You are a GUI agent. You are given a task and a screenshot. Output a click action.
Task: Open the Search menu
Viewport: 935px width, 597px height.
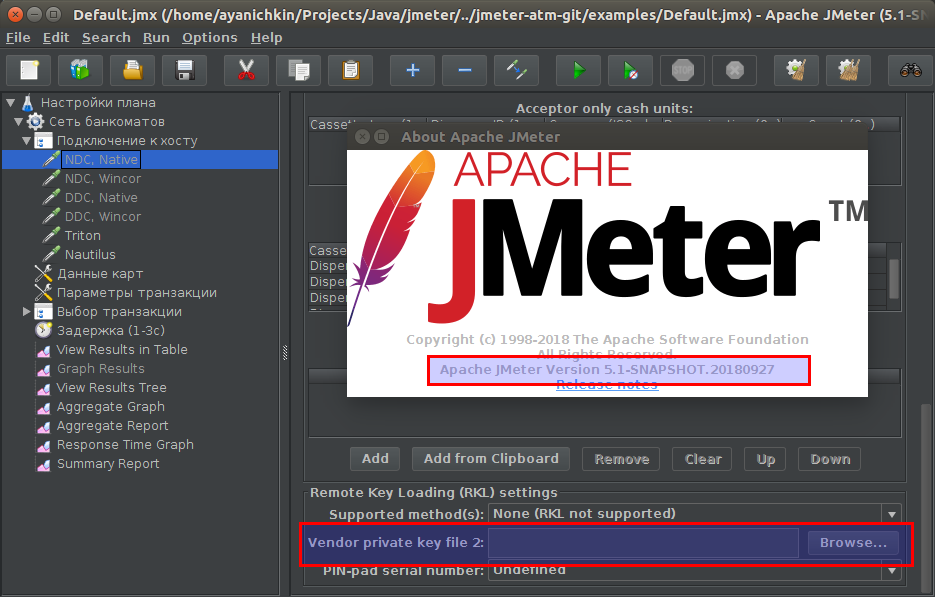pos(106,38)
